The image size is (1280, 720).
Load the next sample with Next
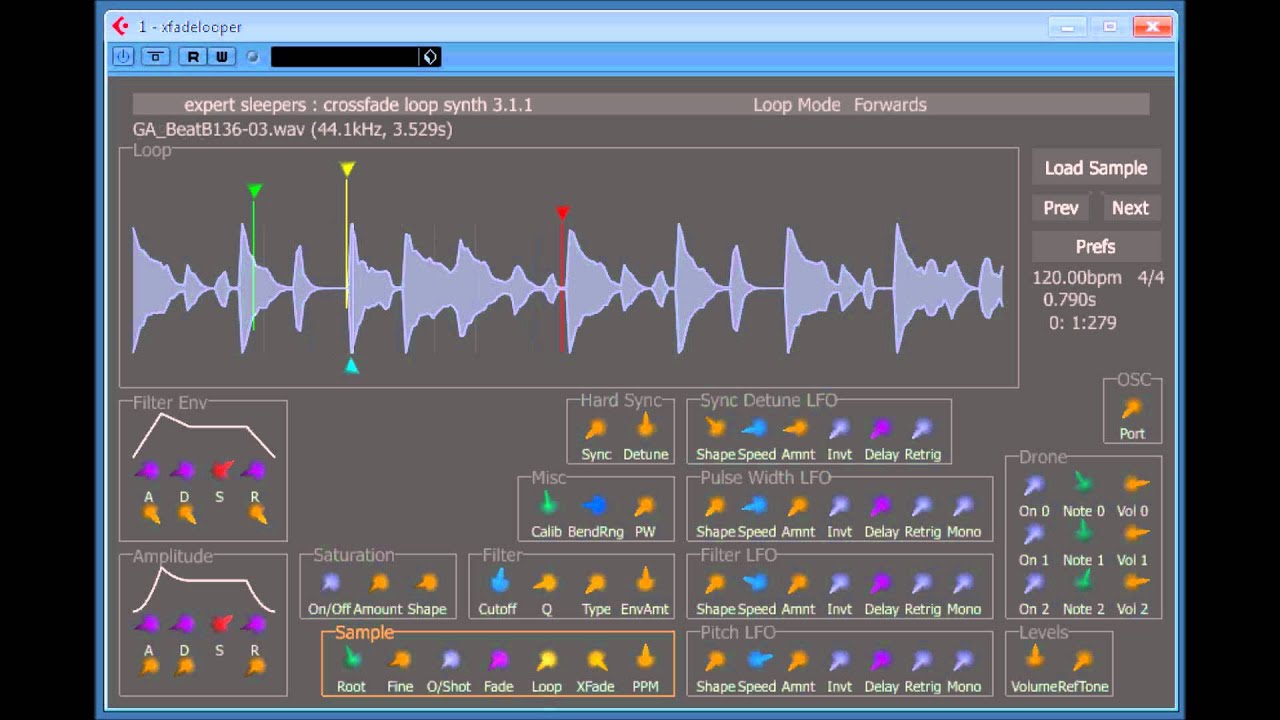(1130, 208)
